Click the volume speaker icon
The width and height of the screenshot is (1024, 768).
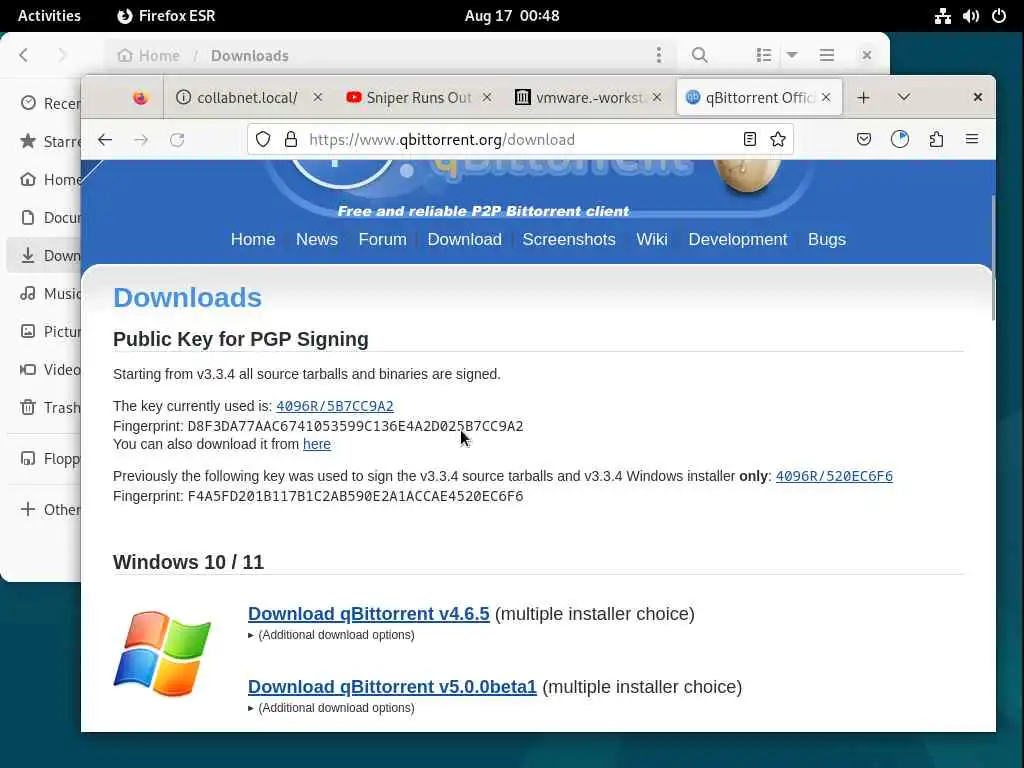[x=970, y=16]
